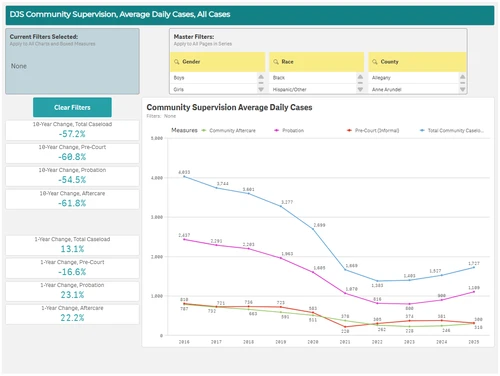Click the Pre-Court (Informal) legend label
This screenshot has width=500, height=376.
[377, 130]
